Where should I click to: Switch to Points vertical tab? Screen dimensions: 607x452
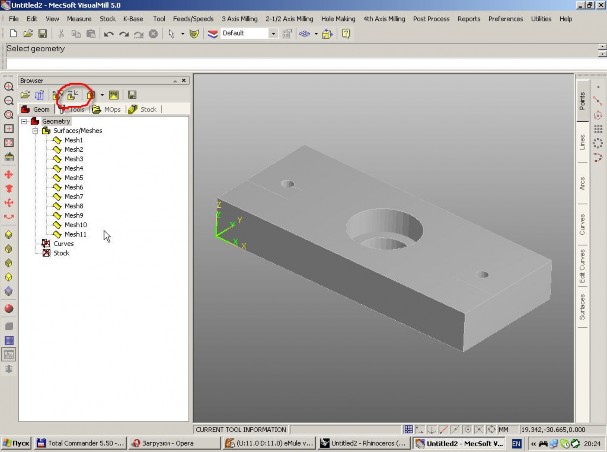(583, 101)
